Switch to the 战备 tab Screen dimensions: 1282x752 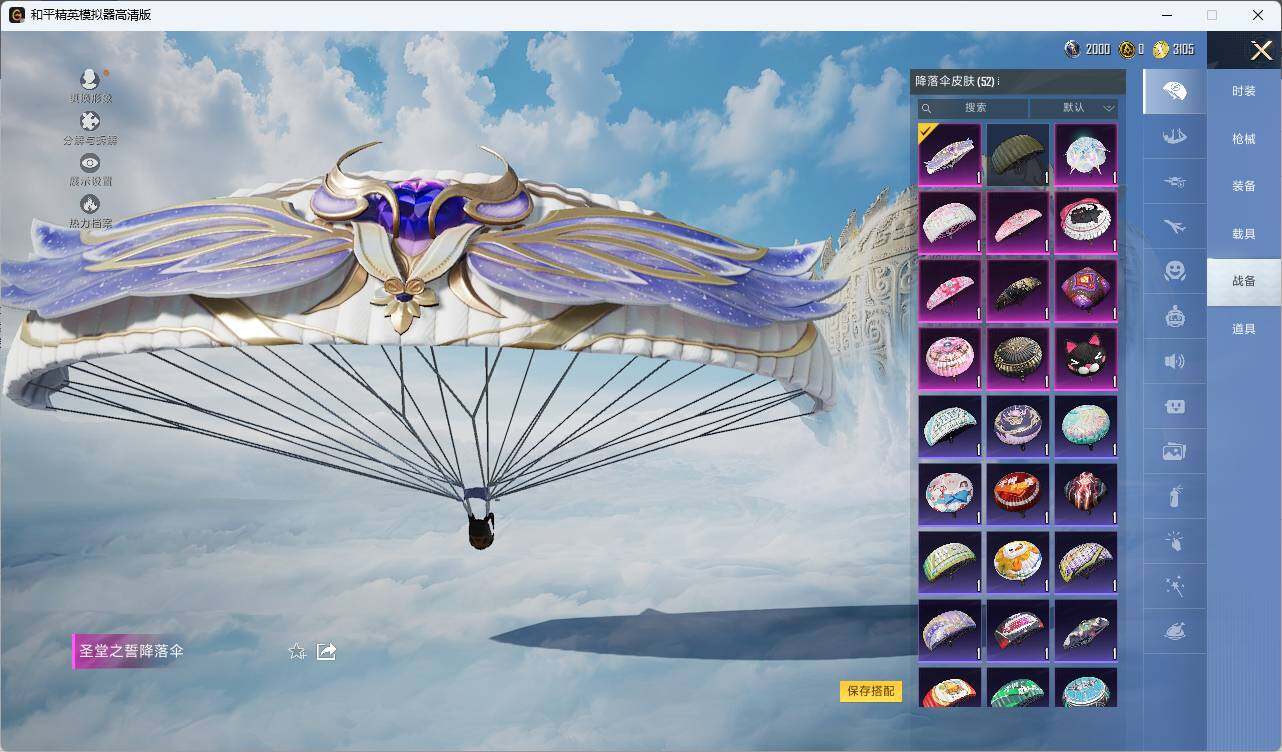pos(1244,281)
